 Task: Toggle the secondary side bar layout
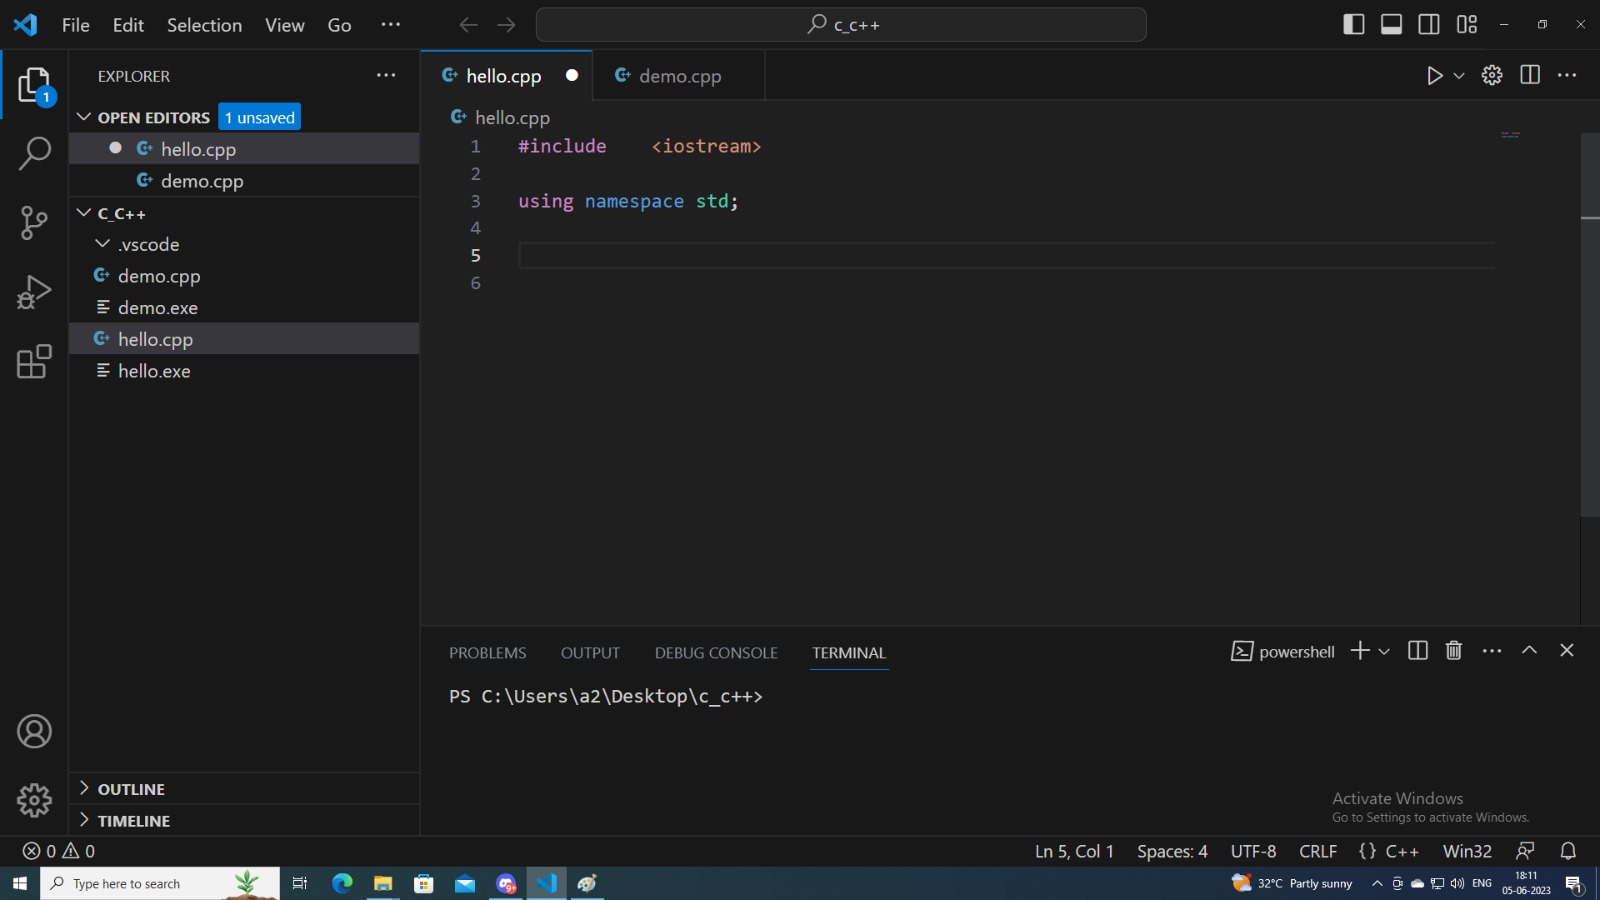coord(1429,24)
